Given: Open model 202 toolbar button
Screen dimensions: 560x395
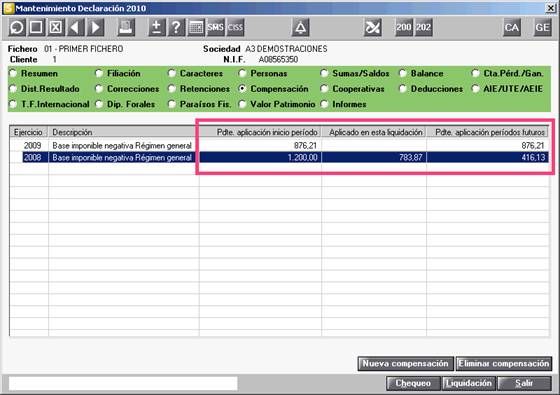Looking at the screenshot, I should pyautogui.click(x=424, y=28).
